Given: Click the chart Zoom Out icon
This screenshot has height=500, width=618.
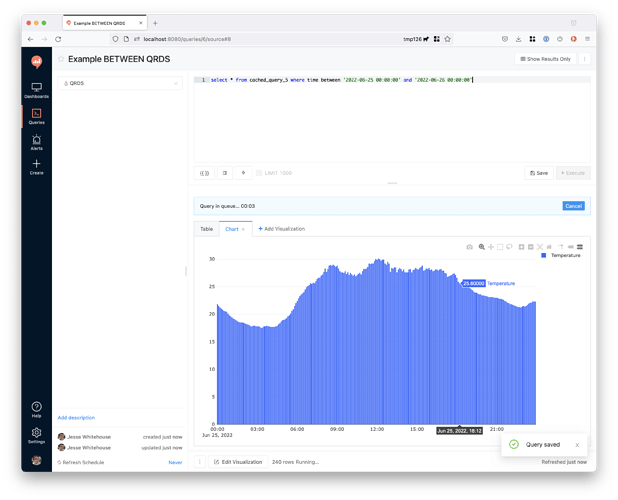Looking at the screenshot, I should (x=531, y=247).
